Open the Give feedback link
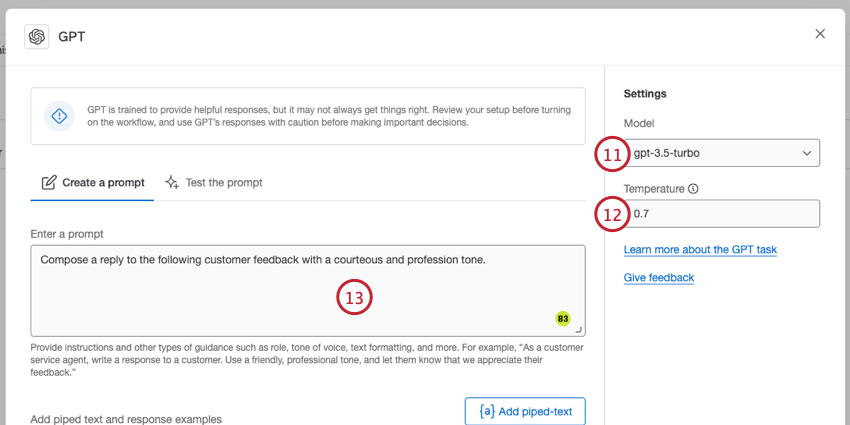This screenshot has height=425, width=850. [x=659, y=278]
